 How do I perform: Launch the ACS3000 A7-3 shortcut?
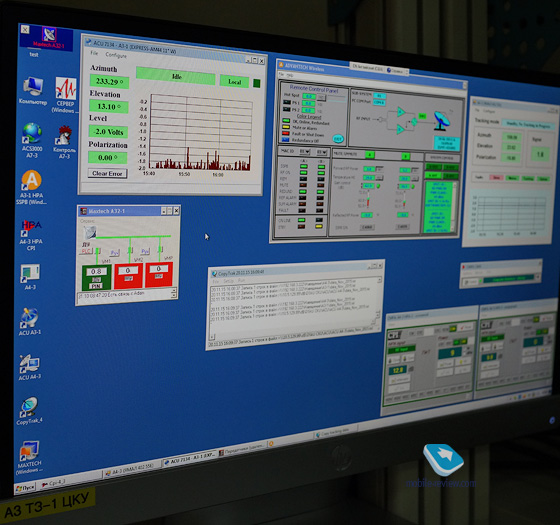32,140
